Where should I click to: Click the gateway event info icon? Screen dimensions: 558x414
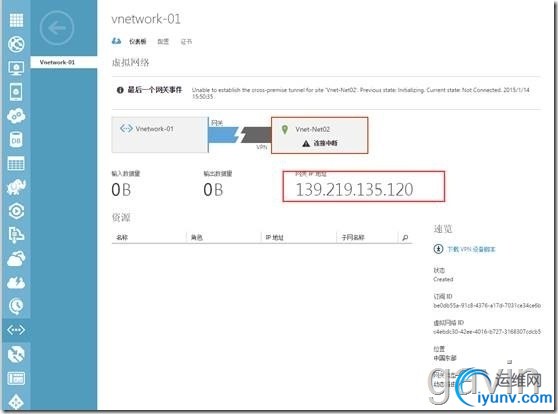(120, 90)
